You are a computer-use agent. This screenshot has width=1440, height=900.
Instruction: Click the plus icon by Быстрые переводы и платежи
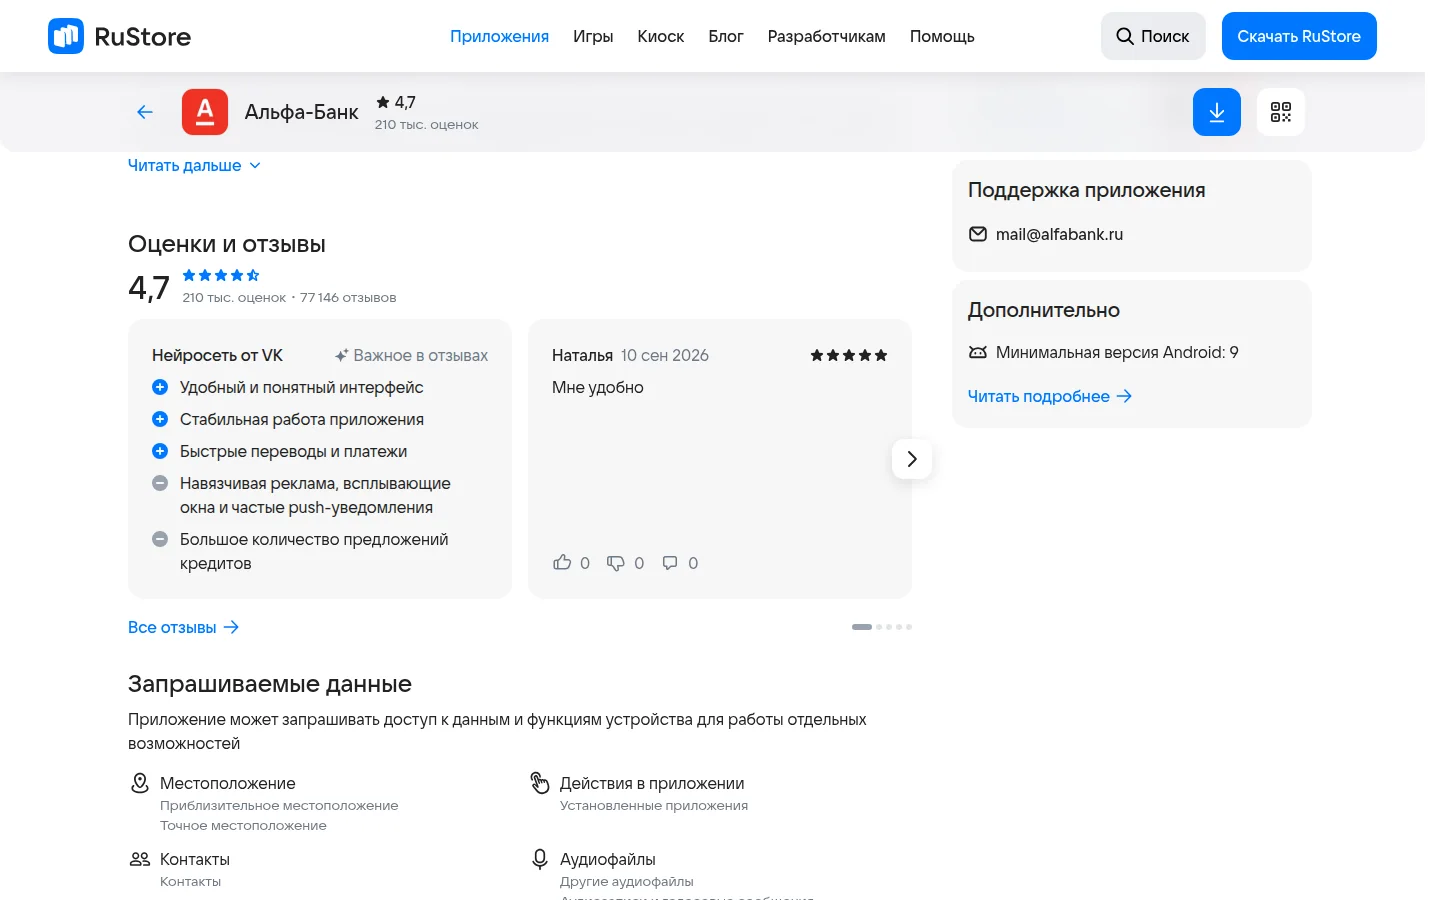[160, 451]
